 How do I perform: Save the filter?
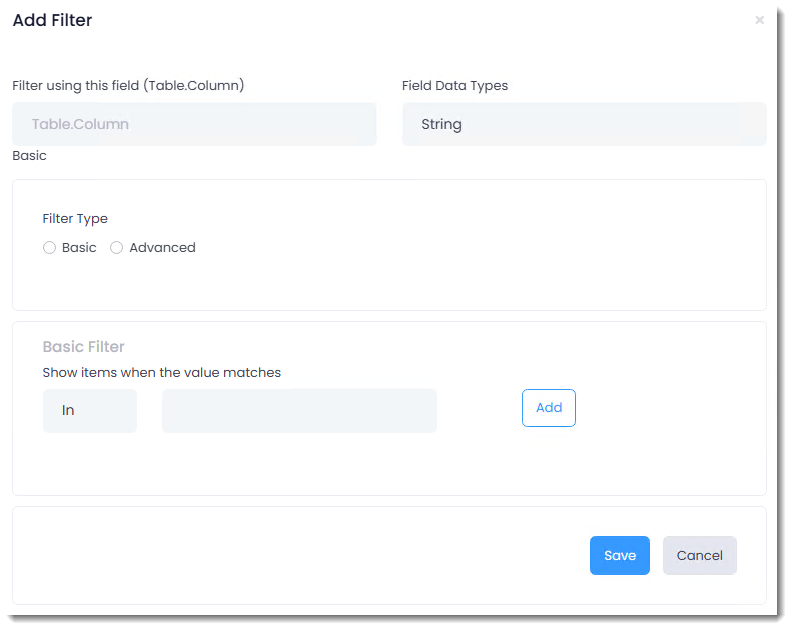[619, 556]
